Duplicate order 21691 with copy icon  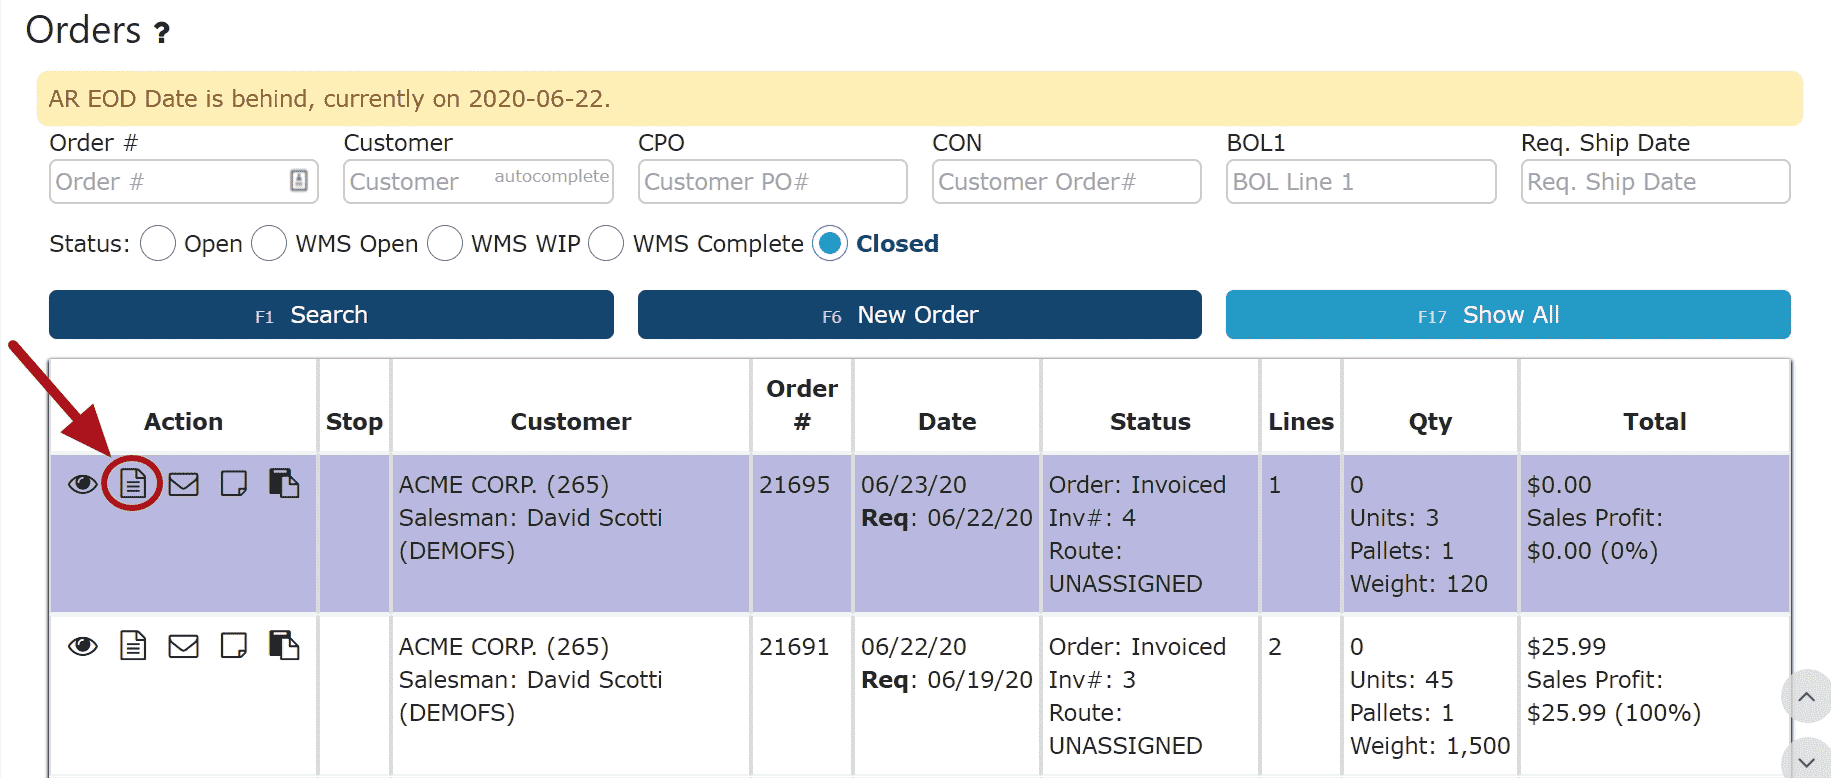pos(284,645)
